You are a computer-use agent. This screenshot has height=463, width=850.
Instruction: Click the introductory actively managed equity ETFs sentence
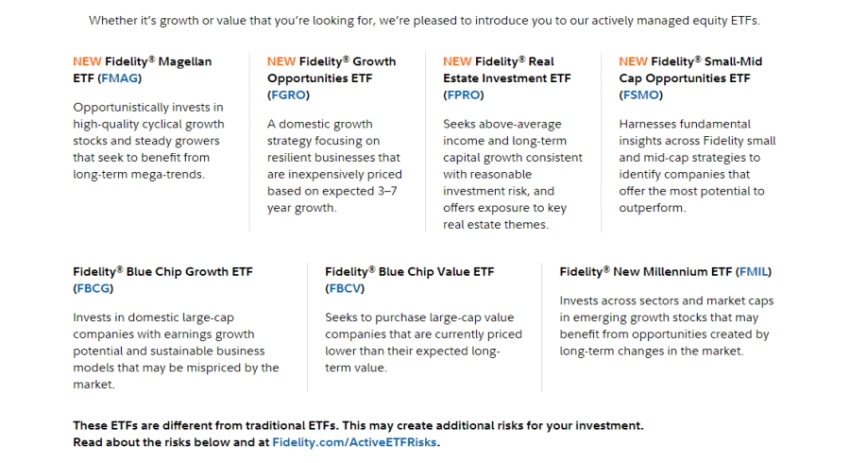[424, 21]
